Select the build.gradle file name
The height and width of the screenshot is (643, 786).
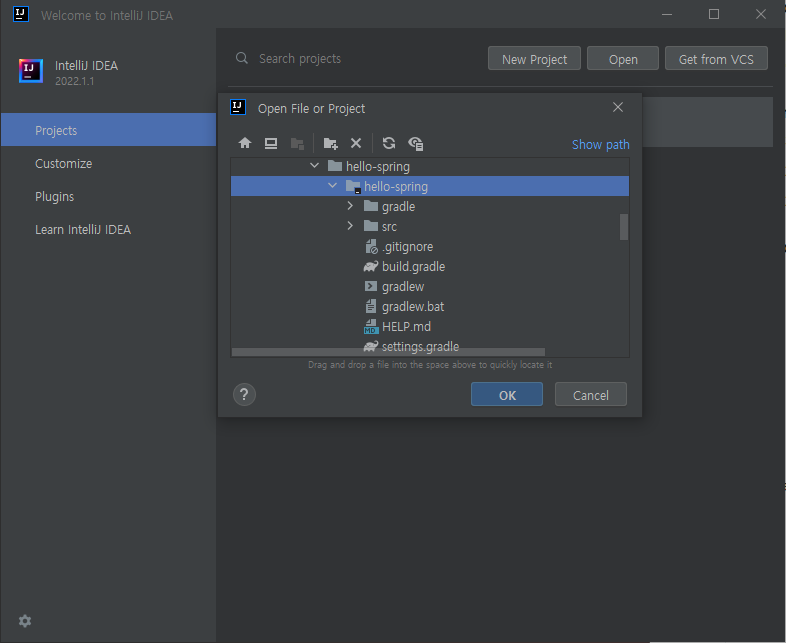(x=414, y=267)
